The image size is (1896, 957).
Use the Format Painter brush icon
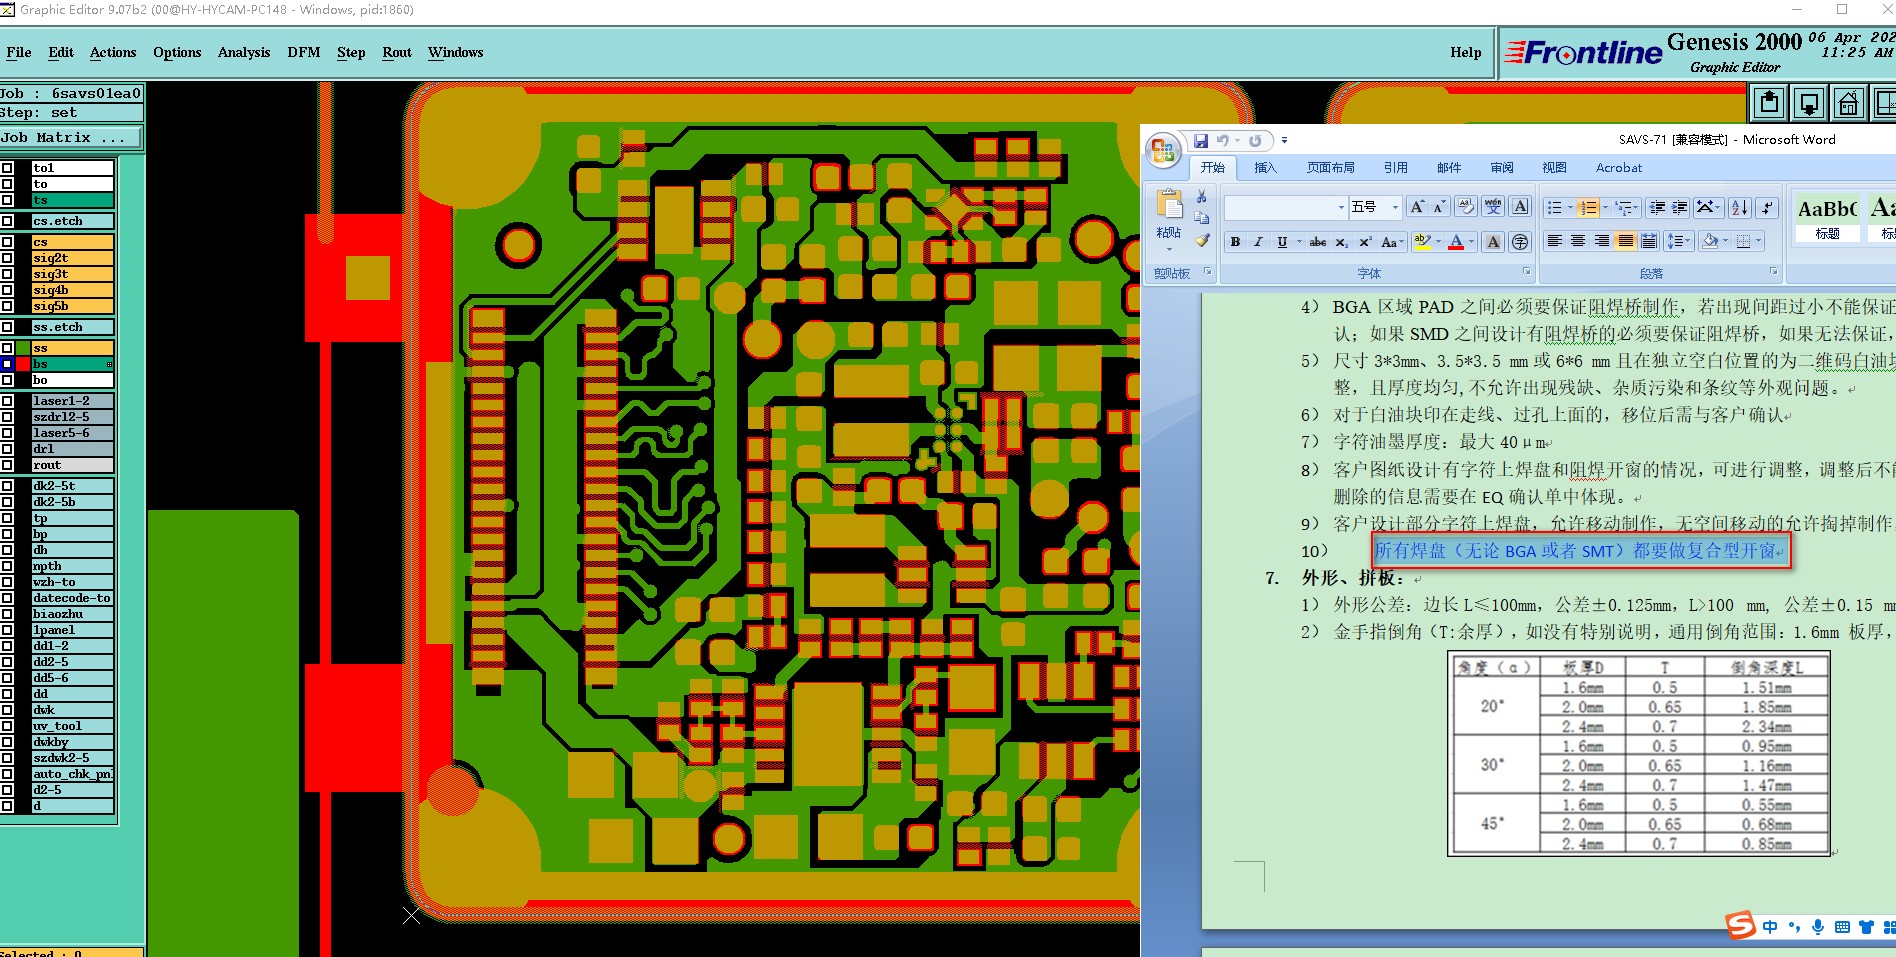[1202, 240]
